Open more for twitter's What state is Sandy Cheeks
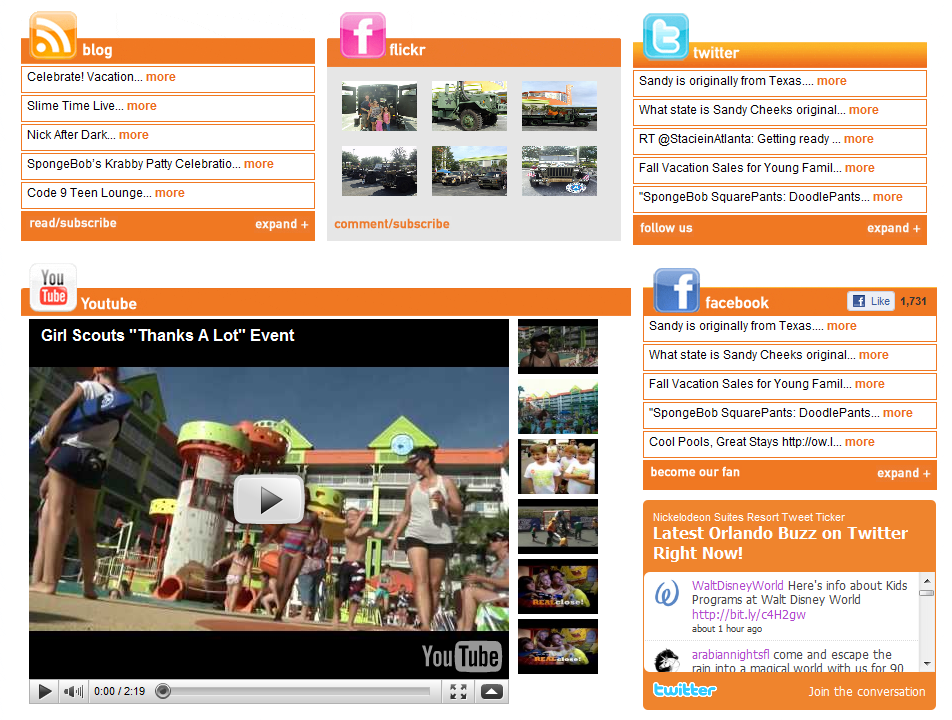The width and height of the screenshot is (952, 720). click(x=864, y=110)
